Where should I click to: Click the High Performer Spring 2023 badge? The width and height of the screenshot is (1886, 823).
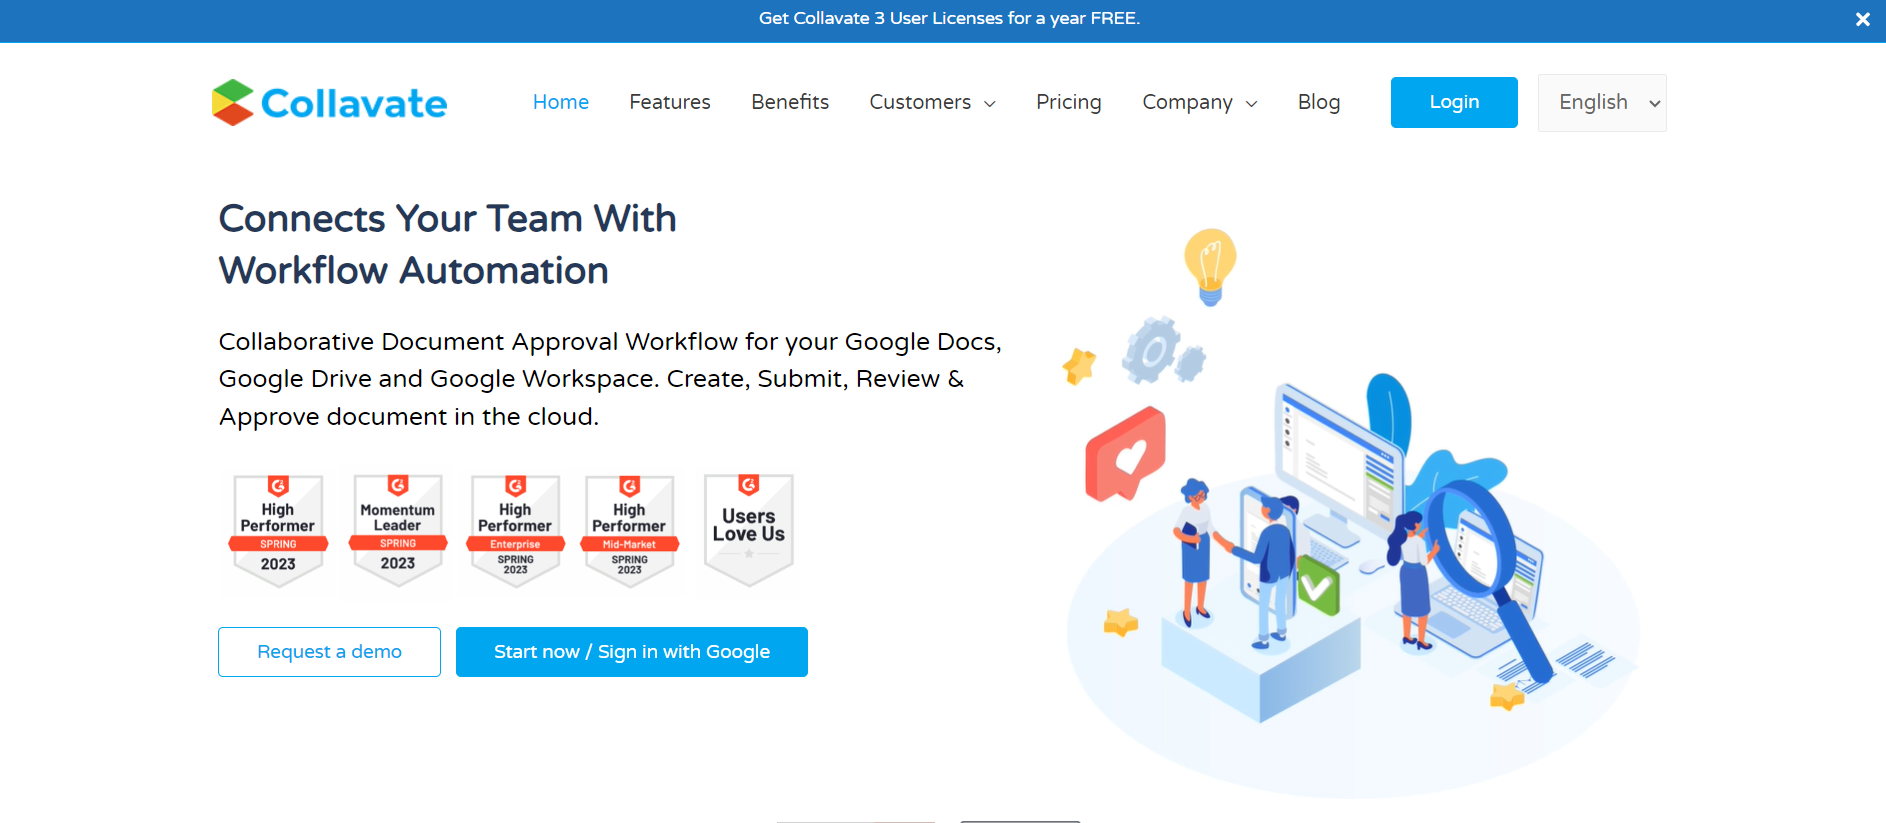tap(278, 531)
